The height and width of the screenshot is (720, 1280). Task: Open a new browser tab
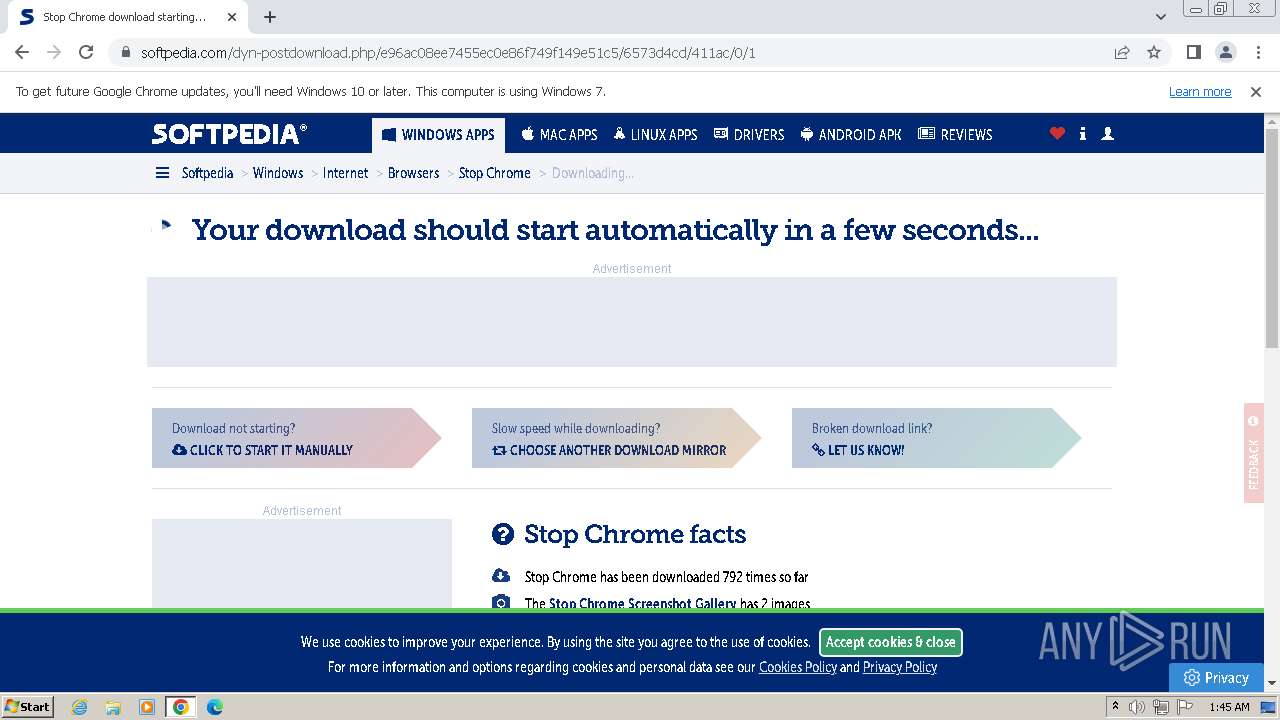click(270, 17)
